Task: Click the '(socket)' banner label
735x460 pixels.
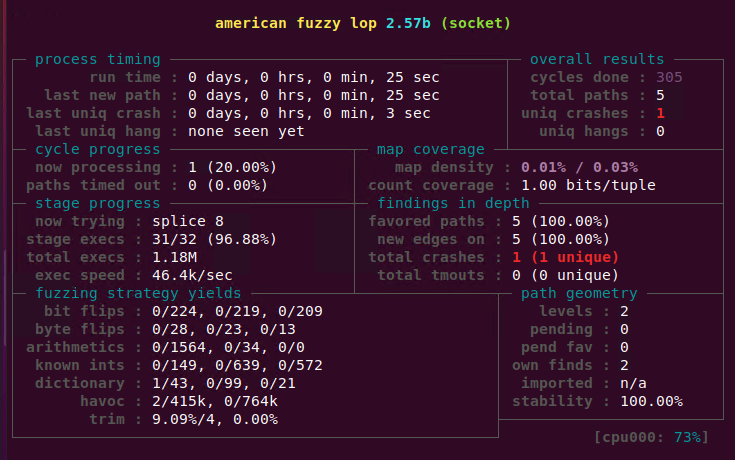Action: pos(476,23)
